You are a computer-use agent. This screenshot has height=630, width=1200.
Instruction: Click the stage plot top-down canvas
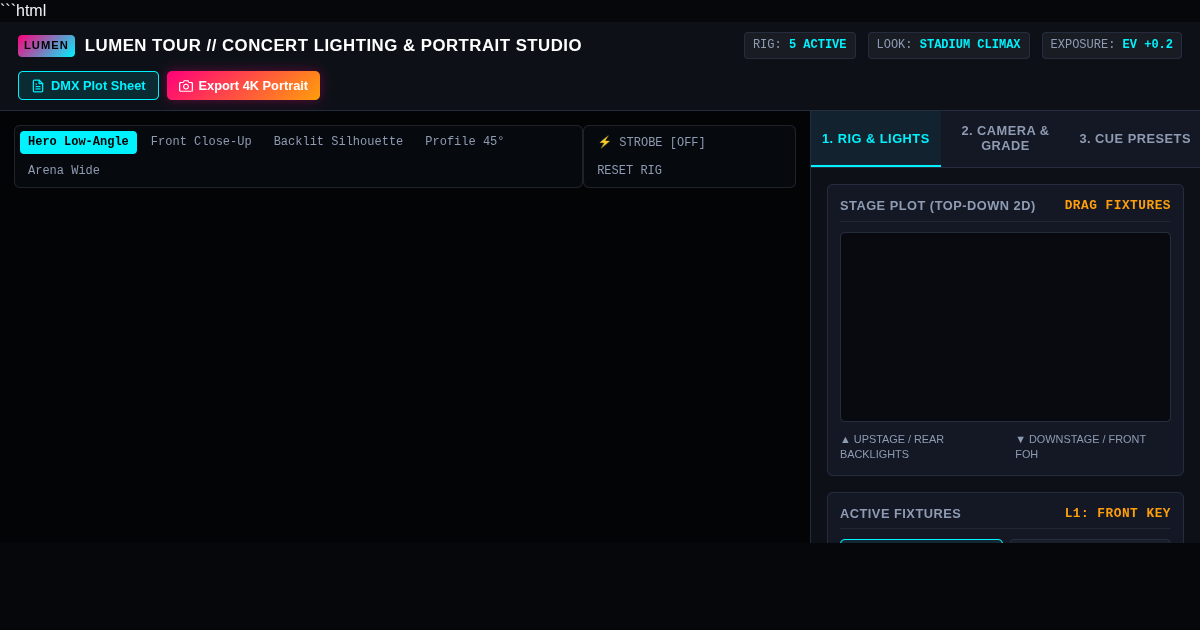(1005, 327)
